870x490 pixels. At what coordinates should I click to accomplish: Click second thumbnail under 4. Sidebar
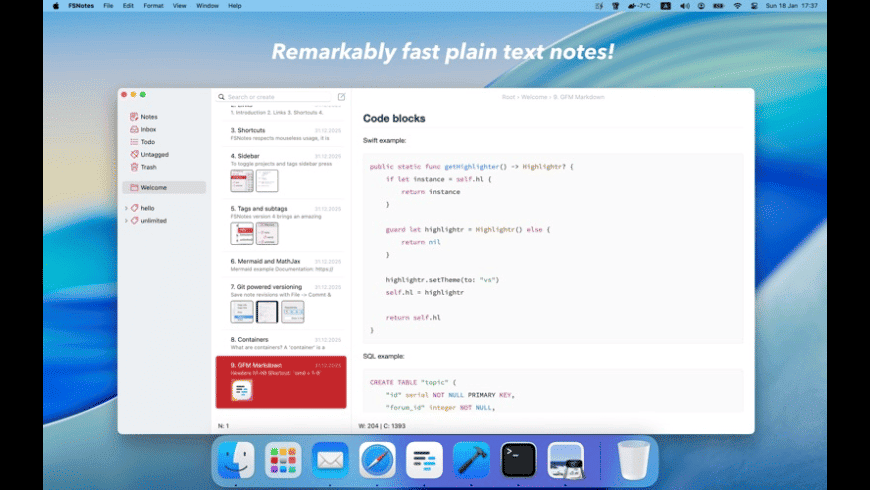(267, 181)
